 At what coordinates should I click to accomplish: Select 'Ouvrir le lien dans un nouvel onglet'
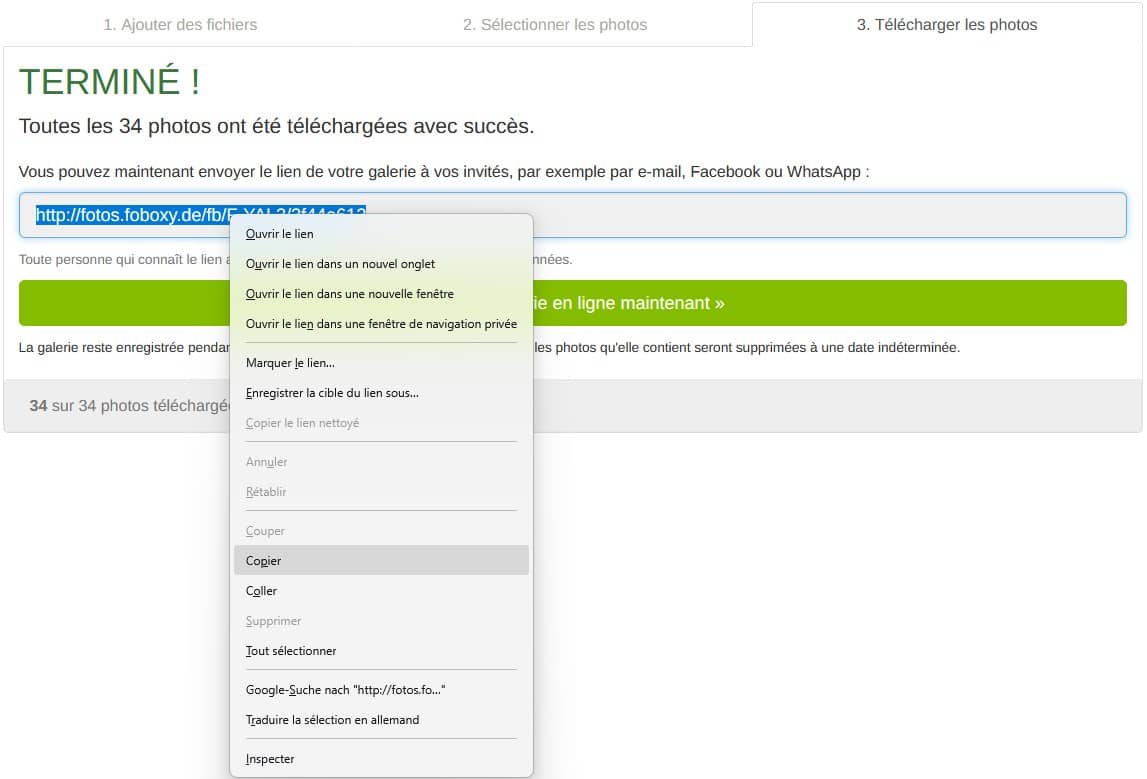[x=340, y=264]
